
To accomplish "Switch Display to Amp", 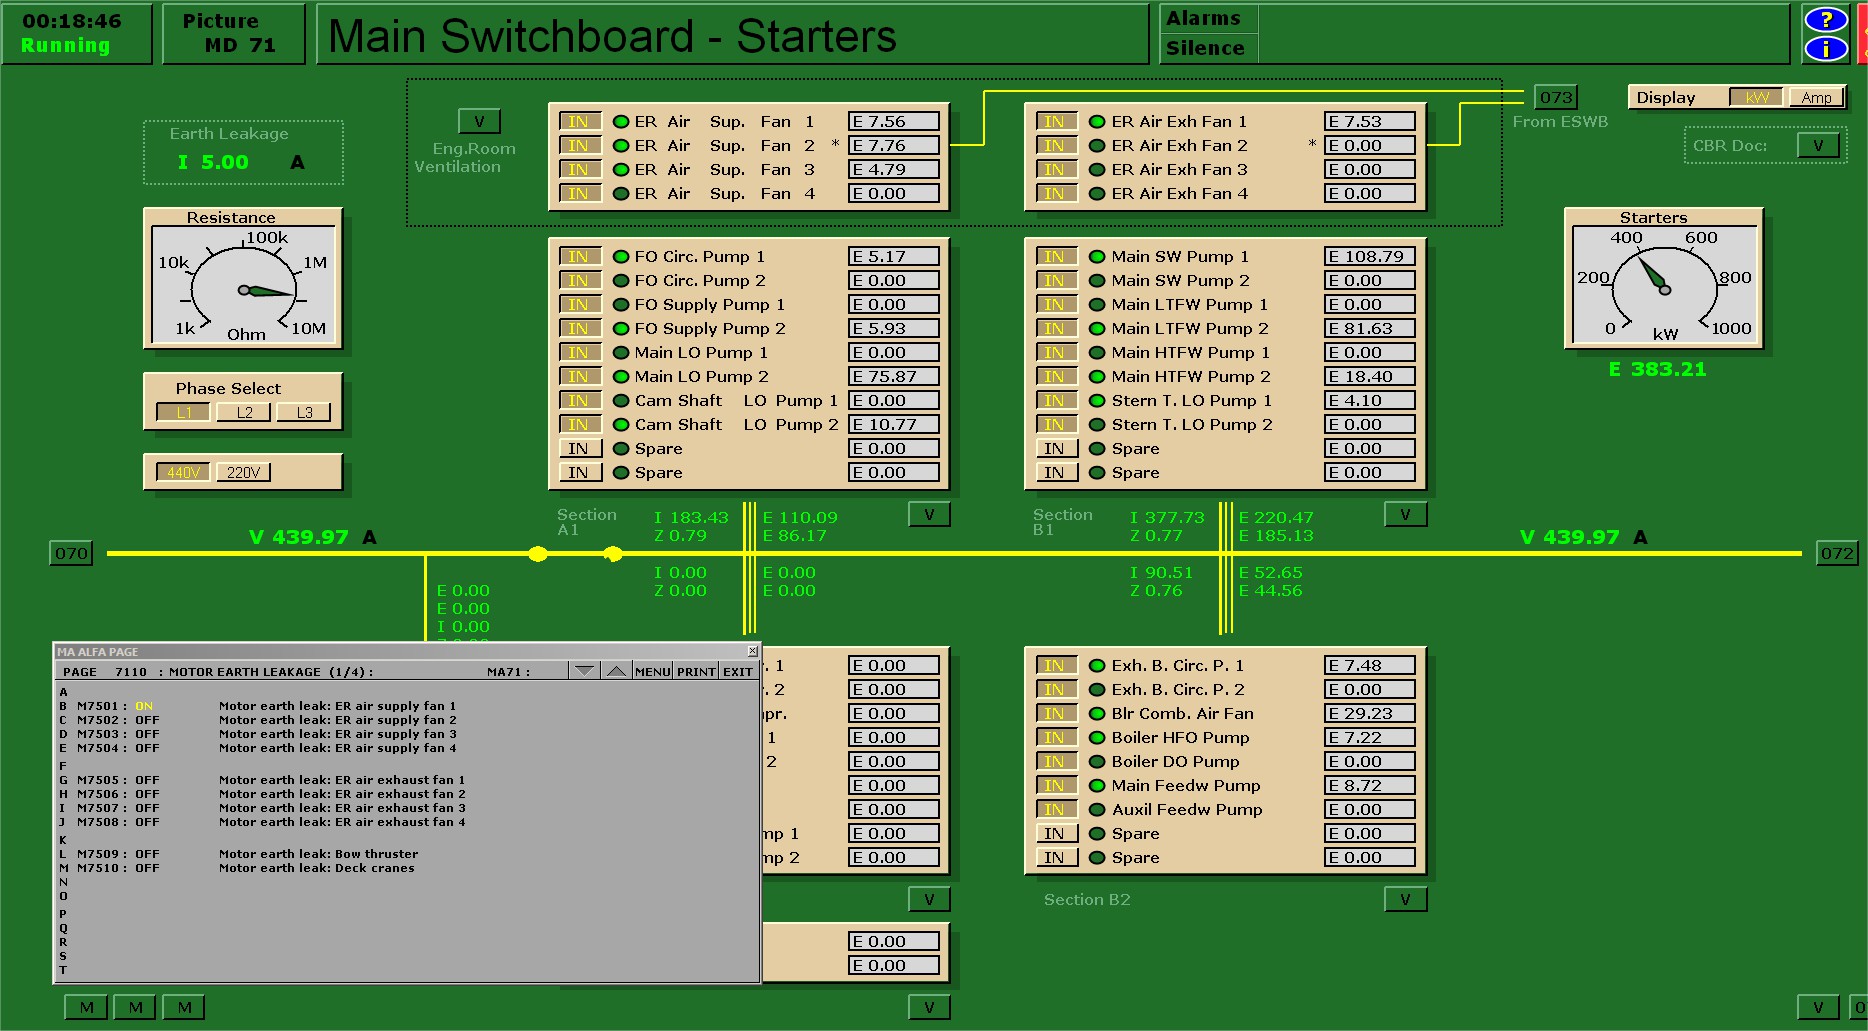I will 1816,97.
